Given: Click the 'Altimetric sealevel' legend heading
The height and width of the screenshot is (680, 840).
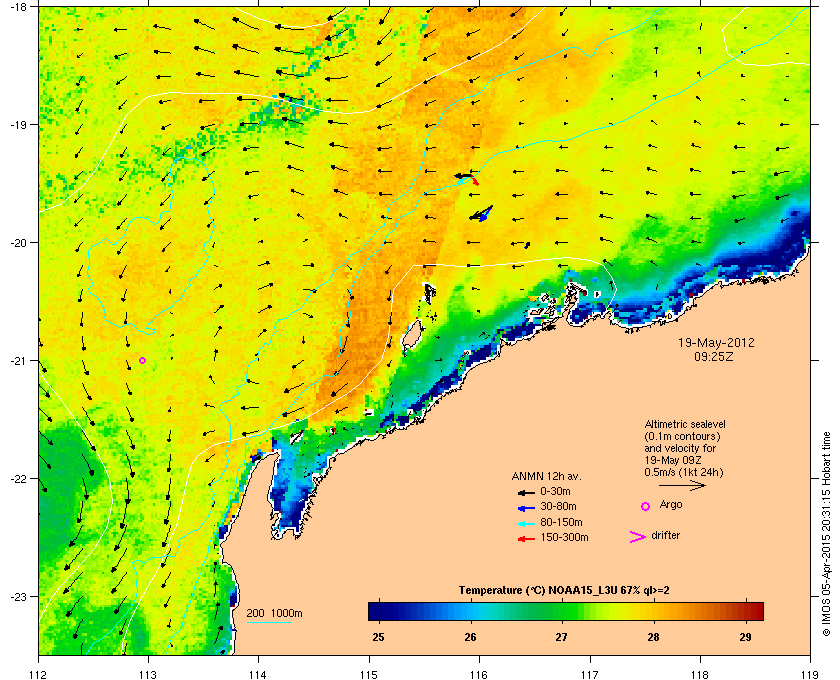Looking at the screenshot, I should click(x=685, y=424).
